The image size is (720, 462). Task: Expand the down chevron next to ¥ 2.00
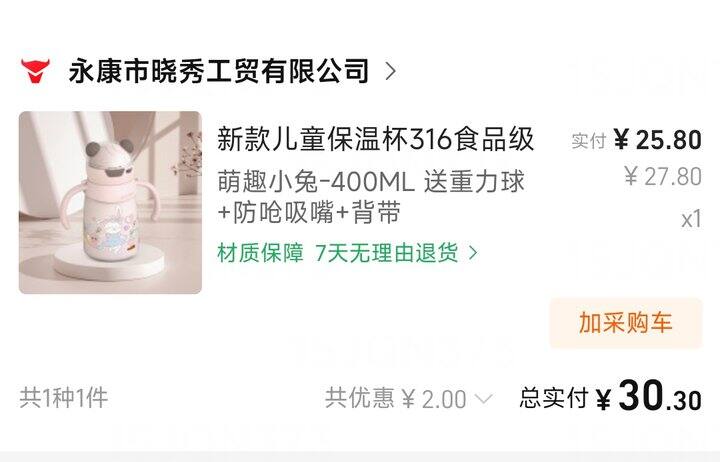pos(483,399)
